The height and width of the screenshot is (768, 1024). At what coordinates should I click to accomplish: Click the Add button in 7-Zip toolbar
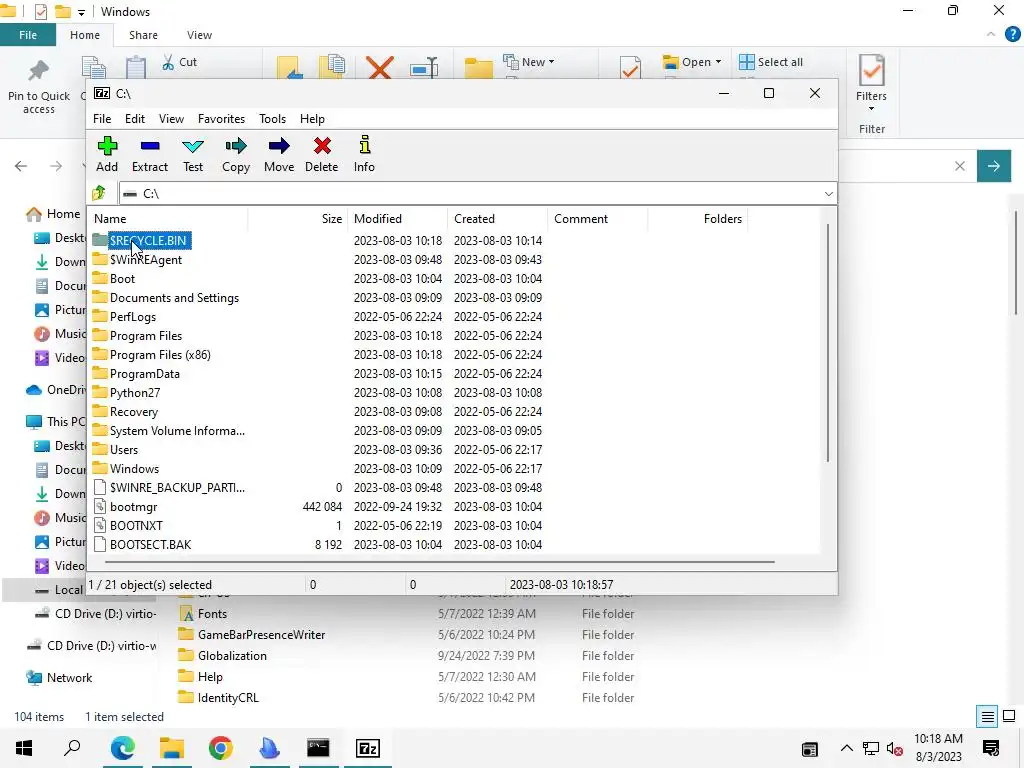[107, 155]
